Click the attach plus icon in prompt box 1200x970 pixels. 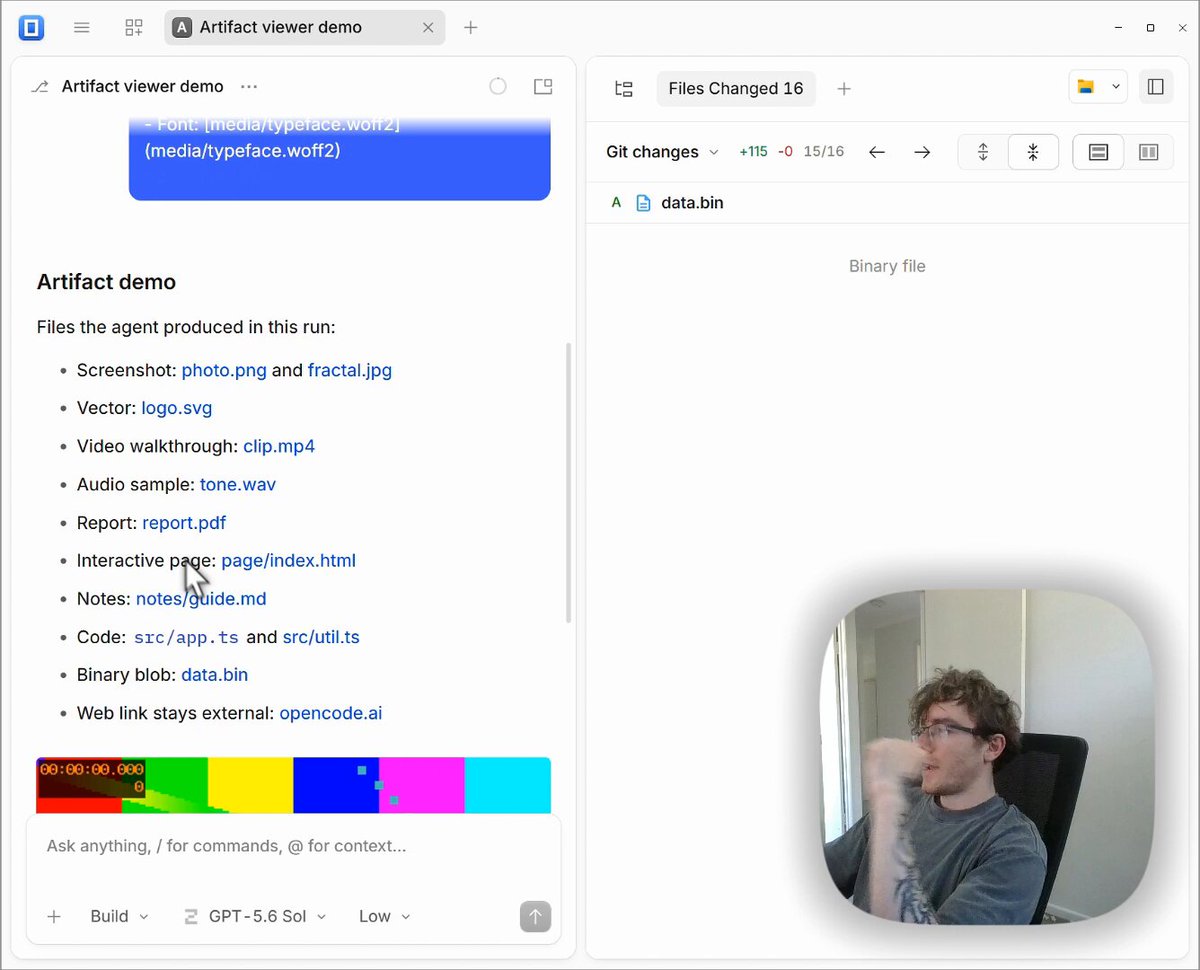[x=54, y=917]
